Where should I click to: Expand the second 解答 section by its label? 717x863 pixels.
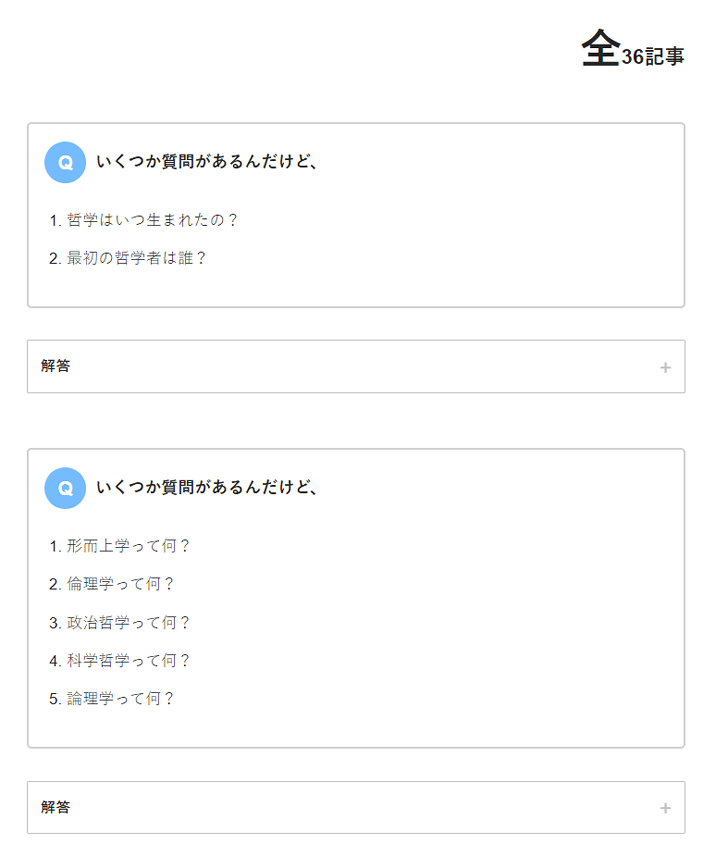coord(56,807)
